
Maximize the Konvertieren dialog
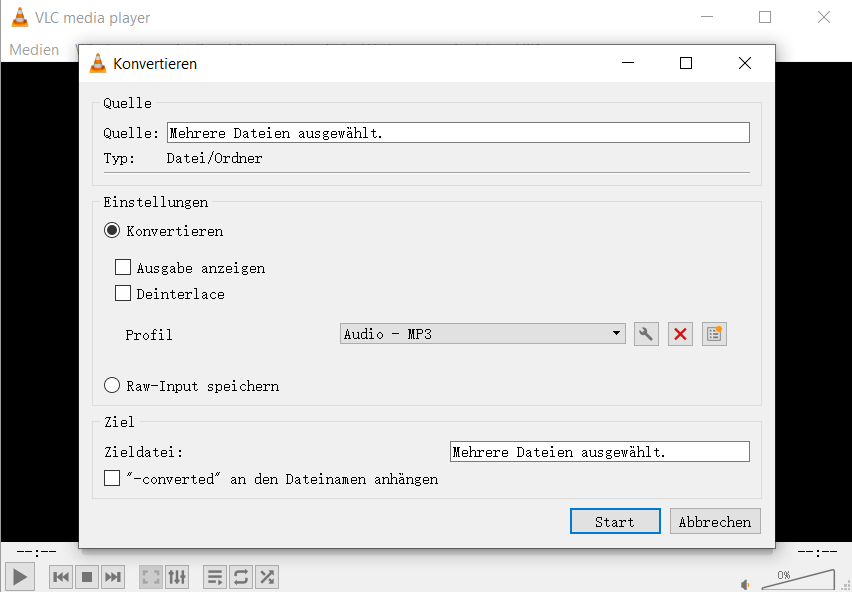[x=686, y=64]
